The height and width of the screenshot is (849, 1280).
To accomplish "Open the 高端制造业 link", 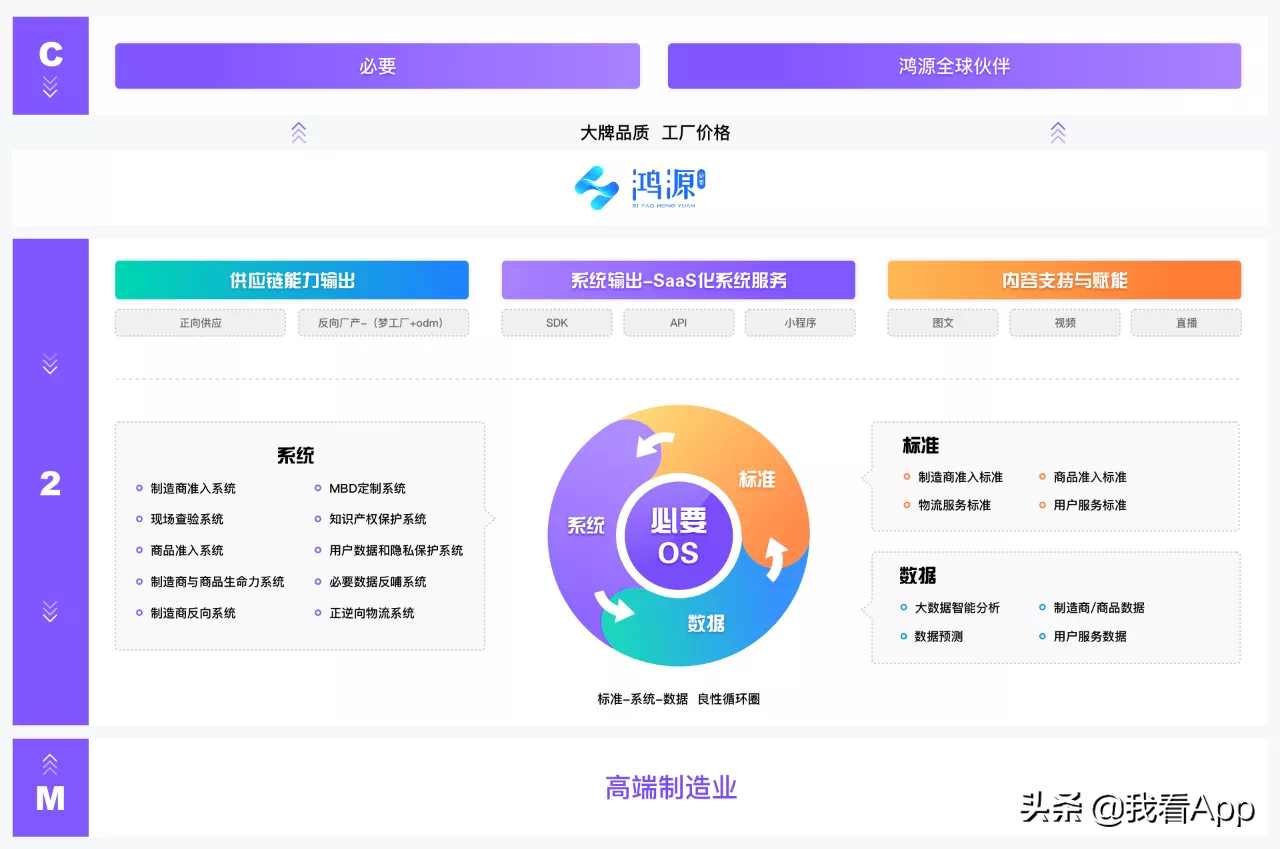I will coord(670,788).
